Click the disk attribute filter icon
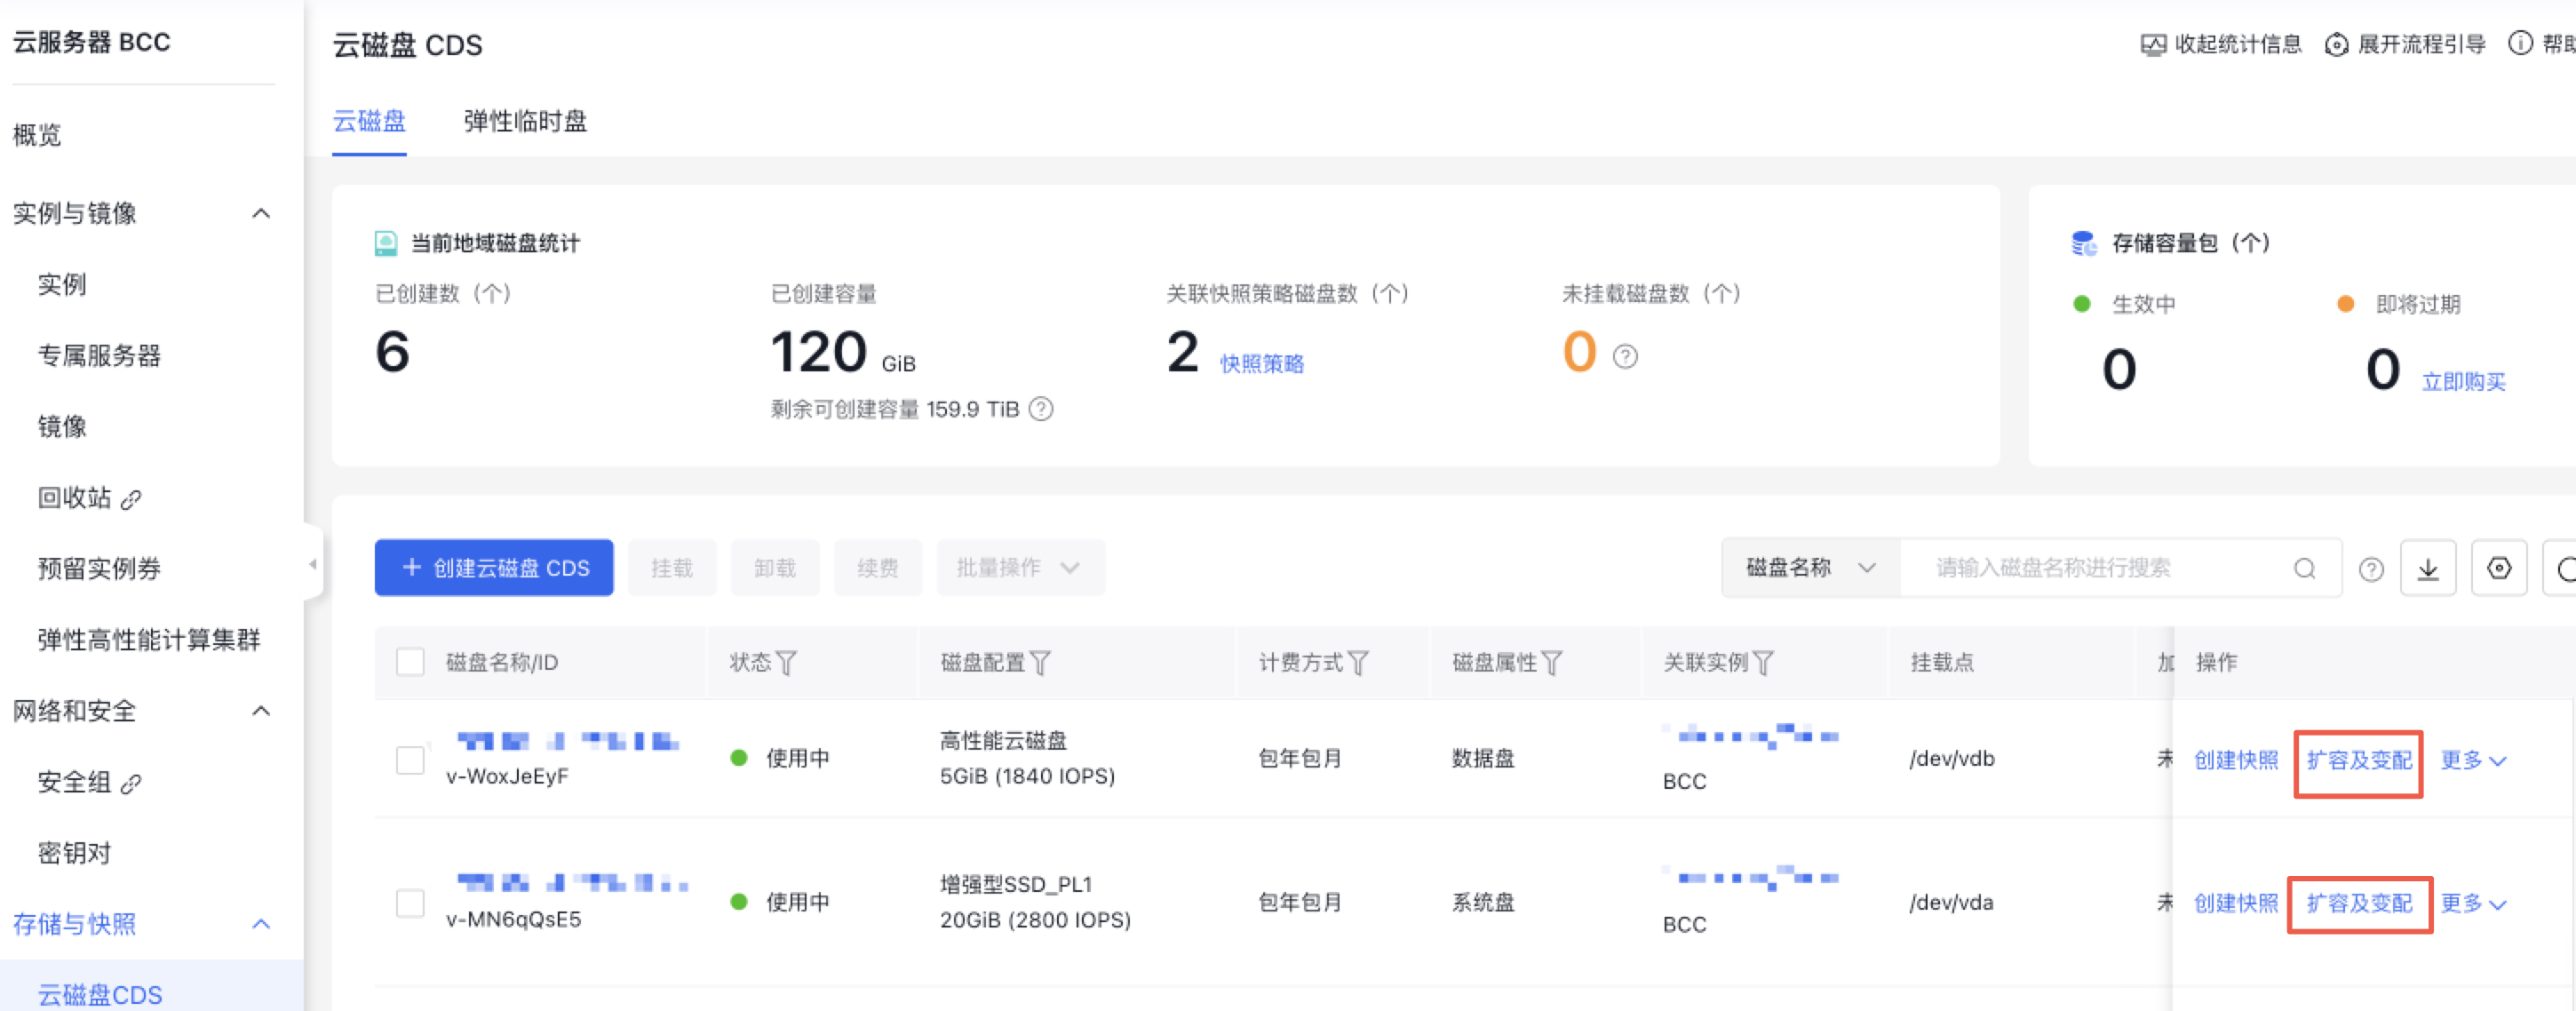2576x1011 pixels. pos(1552,663)
